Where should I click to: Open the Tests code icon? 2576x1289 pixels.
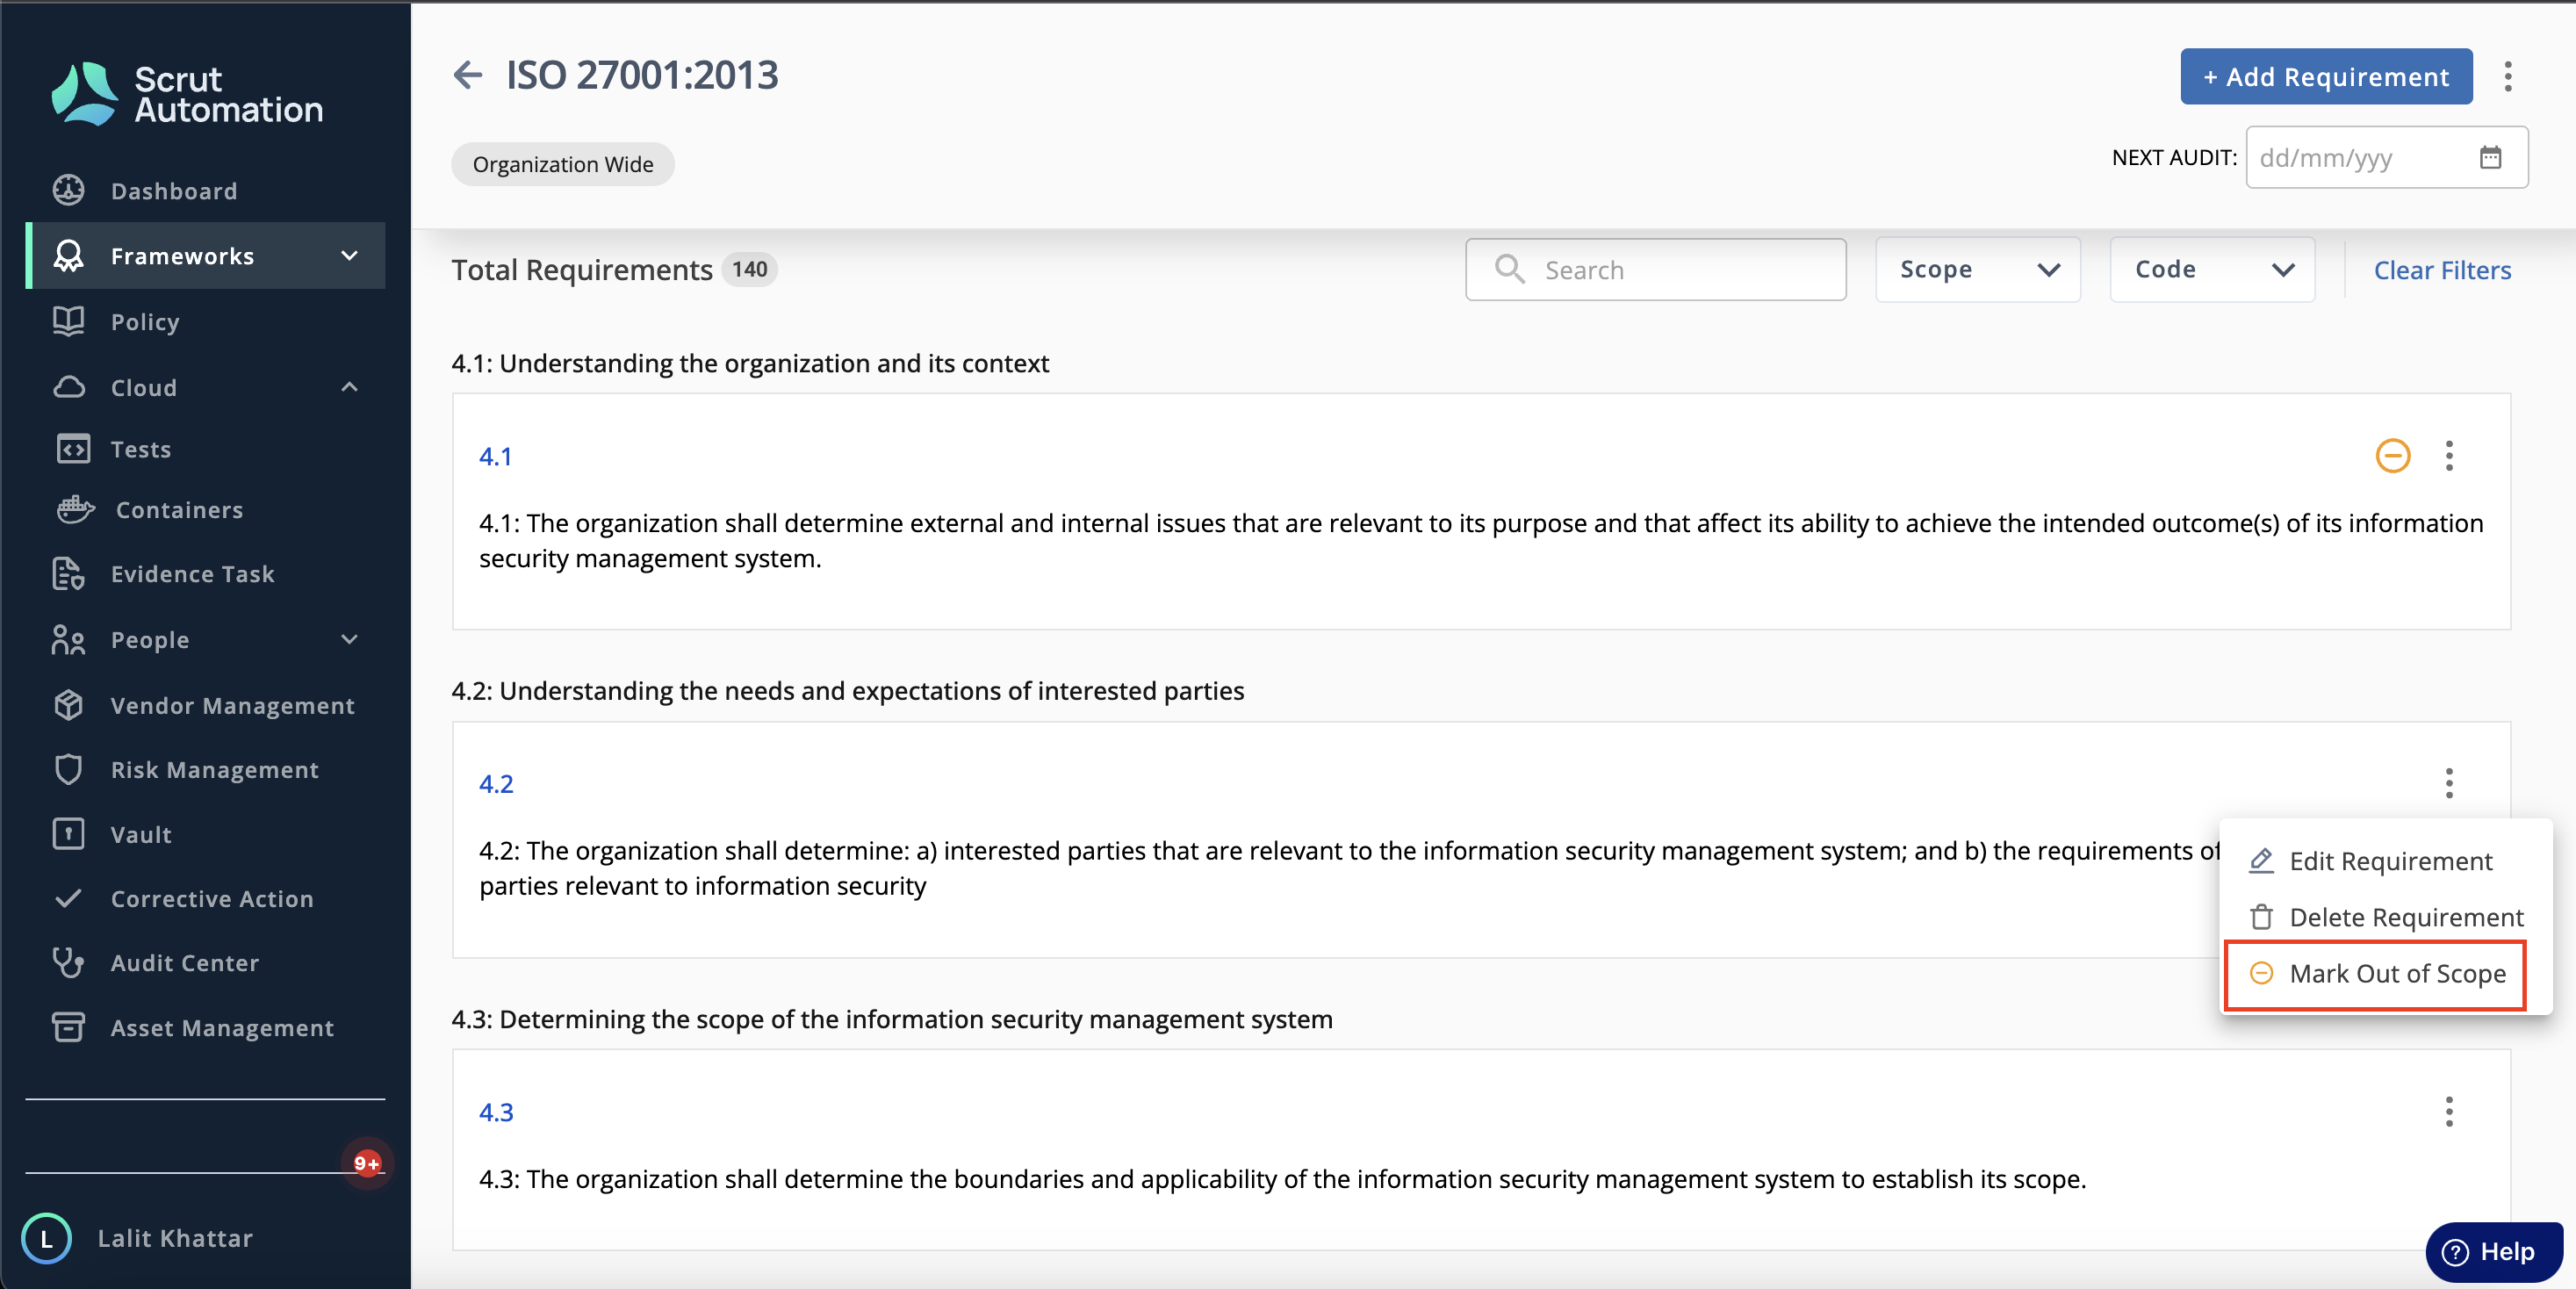point(73,449)
